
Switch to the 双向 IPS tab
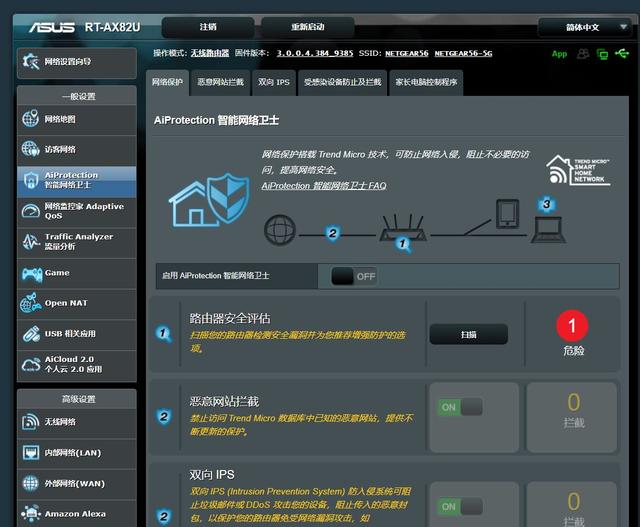(274, 82)
